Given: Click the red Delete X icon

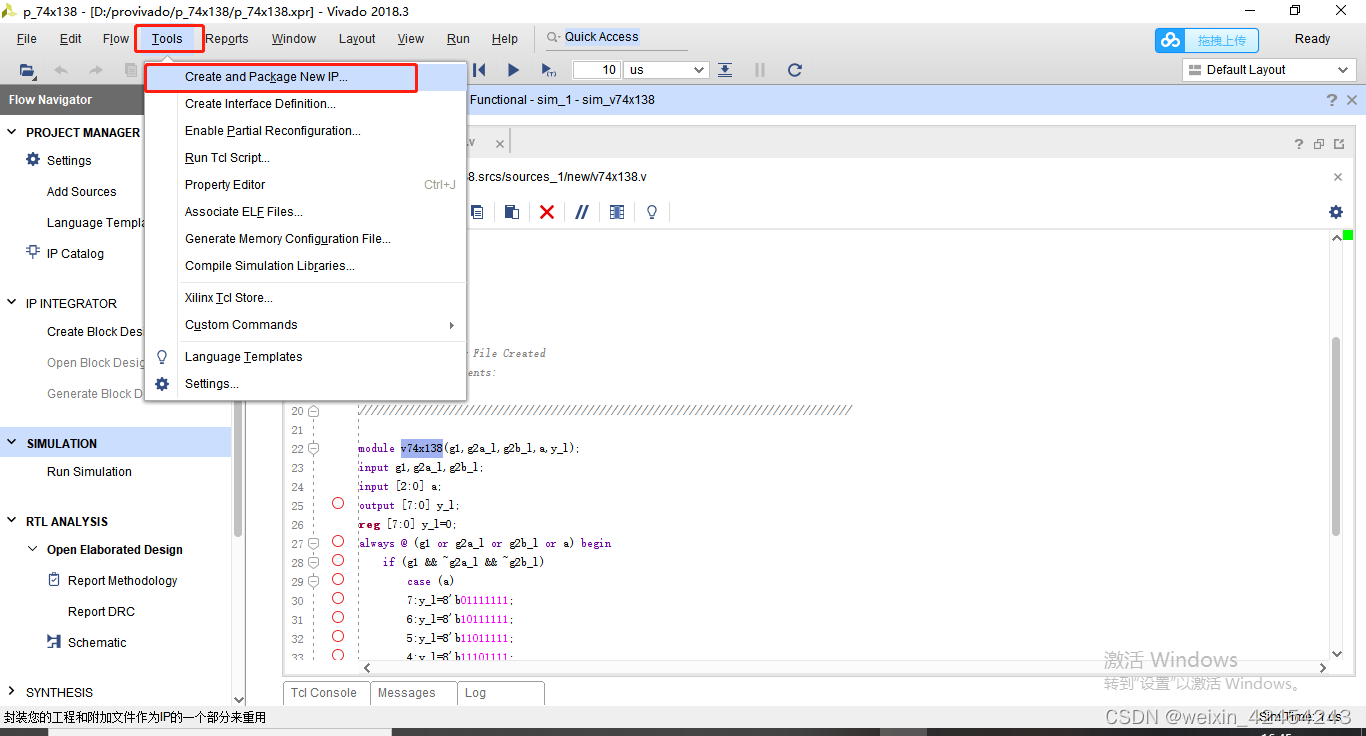Looking at the screenshot, I should [546, 212].
